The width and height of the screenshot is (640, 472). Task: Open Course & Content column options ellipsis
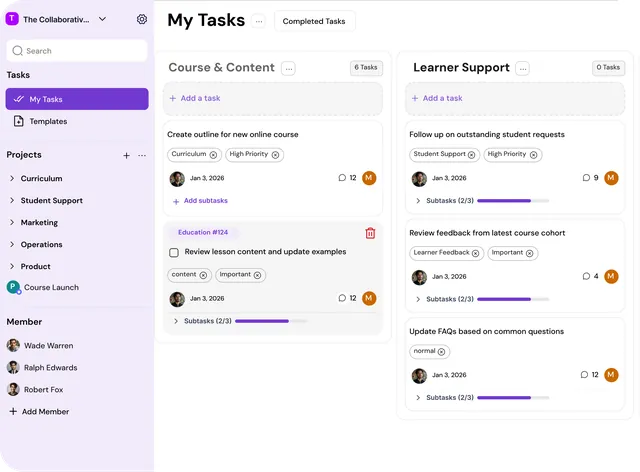[x=289, y=68]
